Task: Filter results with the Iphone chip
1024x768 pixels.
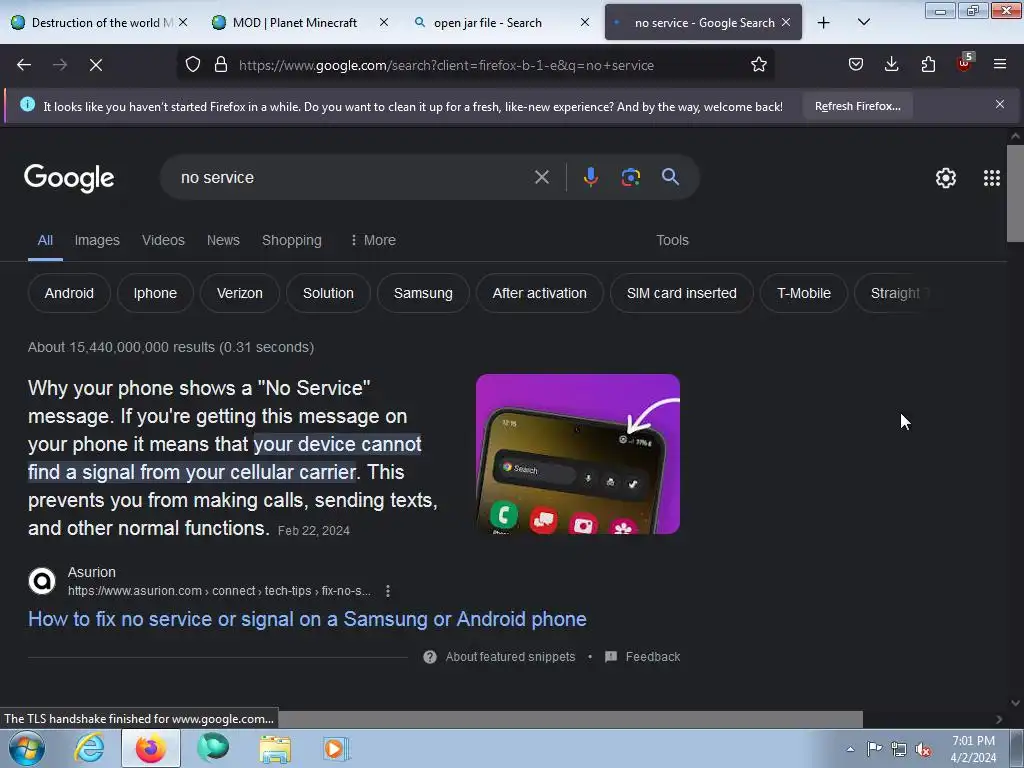Action: (155, 293)
